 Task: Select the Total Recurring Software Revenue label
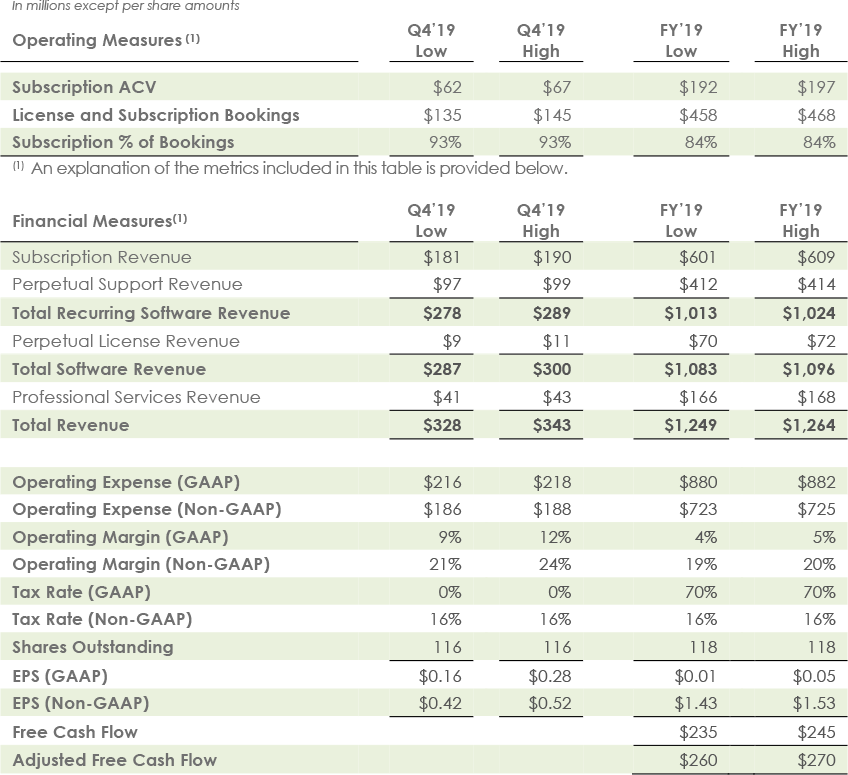(x=151, y=313)
